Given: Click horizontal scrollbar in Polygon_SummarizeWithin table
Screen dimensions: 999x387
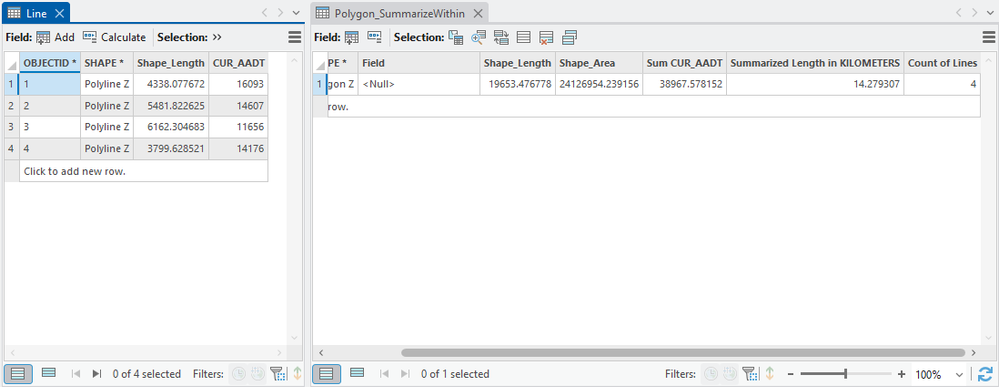Looking at the screenshot, I should click(x=683, y=353).
